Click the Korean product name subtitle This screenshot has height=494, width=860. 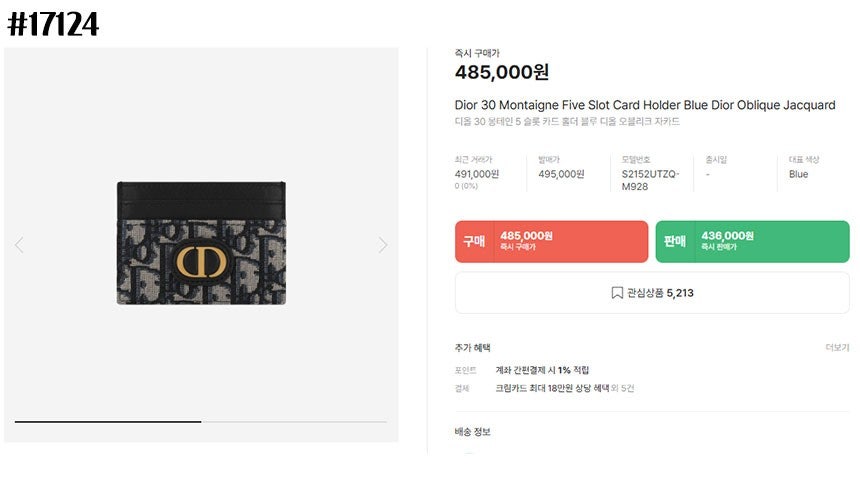pos(567,122)
